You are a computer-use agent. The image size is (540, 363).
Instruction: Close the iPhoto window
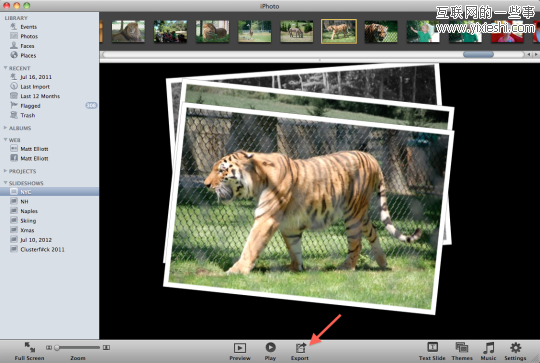[7, 6]
